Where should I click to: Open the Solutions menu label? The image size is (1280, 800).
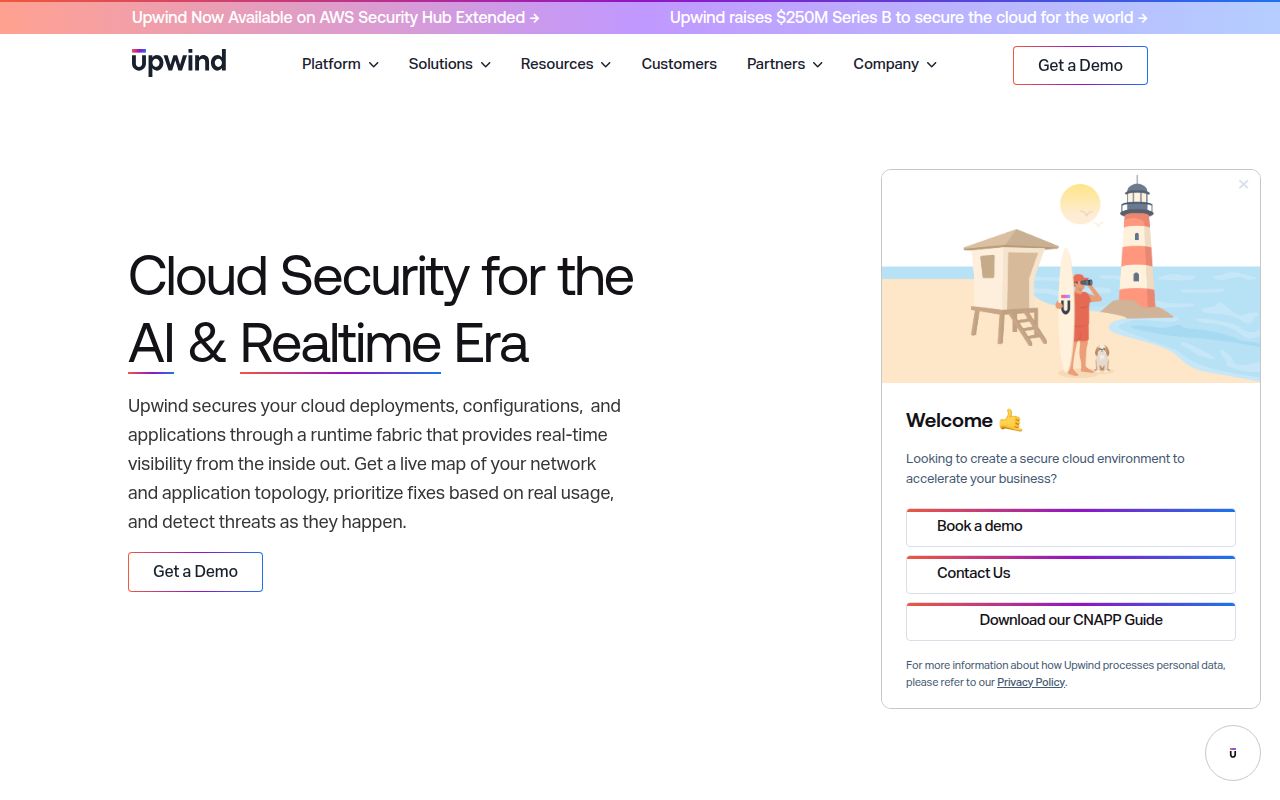click(440, 64)
